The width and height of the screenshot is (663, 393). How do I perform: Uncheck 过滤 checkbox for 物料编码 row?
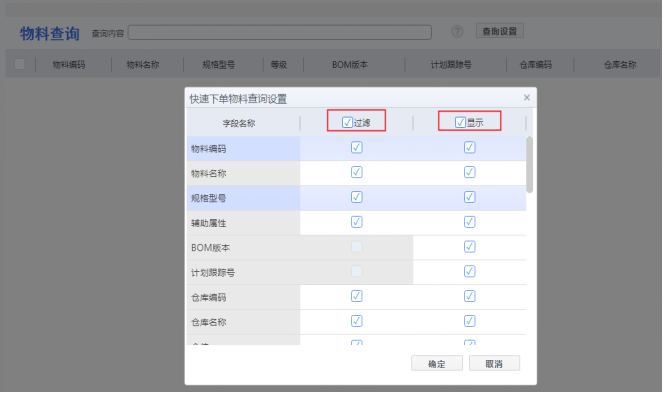(x=356, y=147)
